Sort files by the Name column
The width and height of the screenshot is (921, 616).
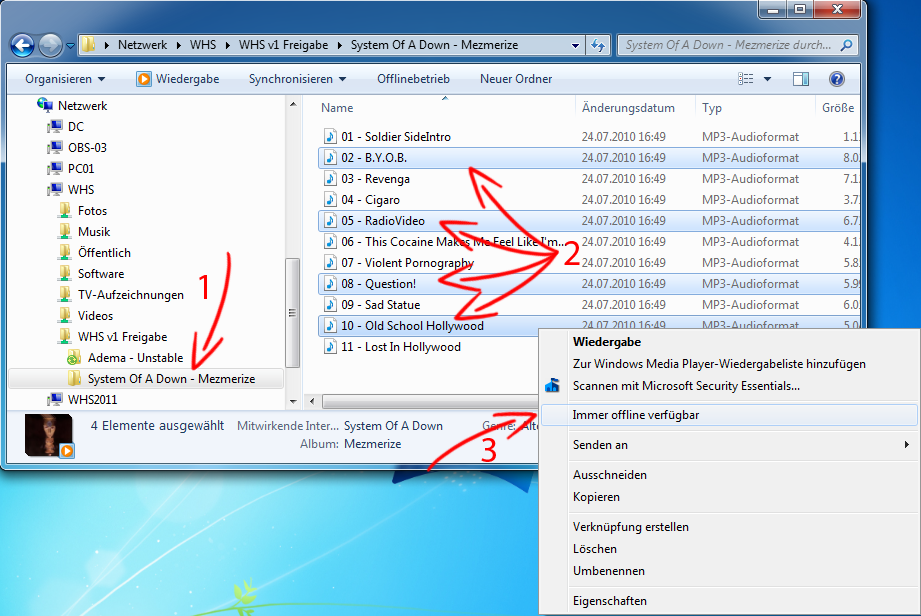pyautogui.click(x=337, y=108)
